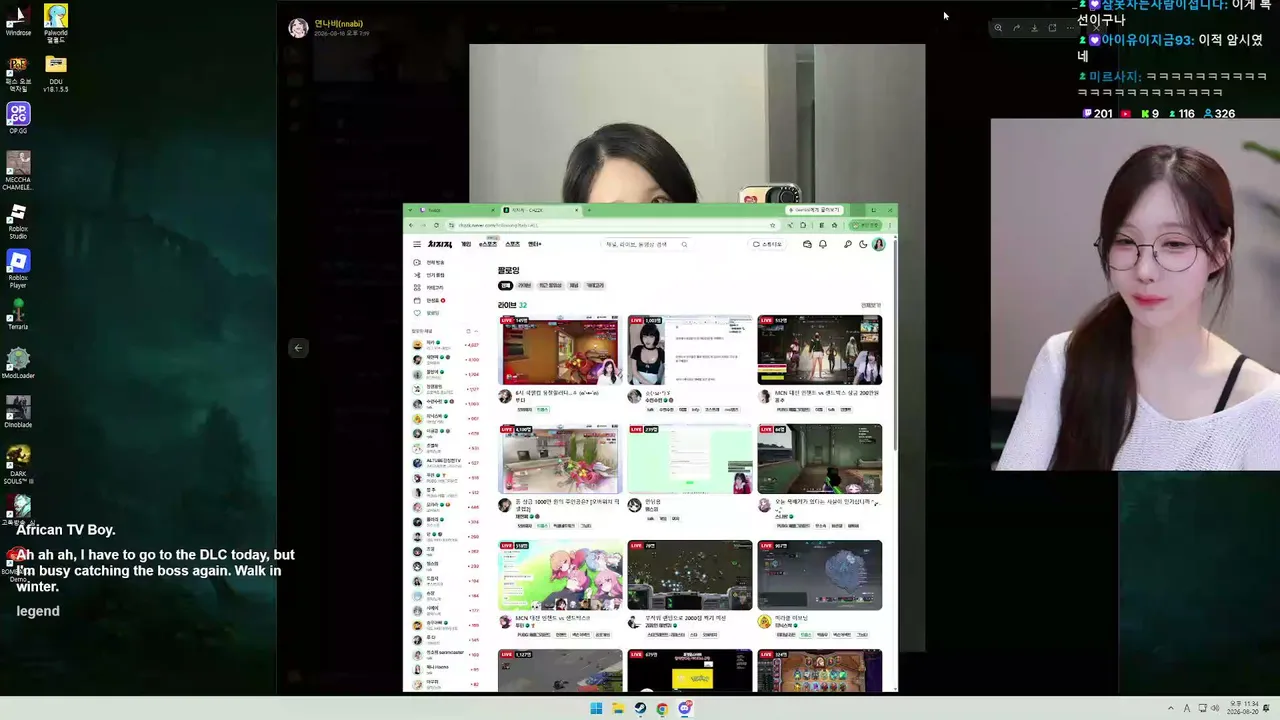The width and height of the screenshot is (1280, 720).
Task: Download the image using the viewer toolbar
Action: tap(1034, 28)
